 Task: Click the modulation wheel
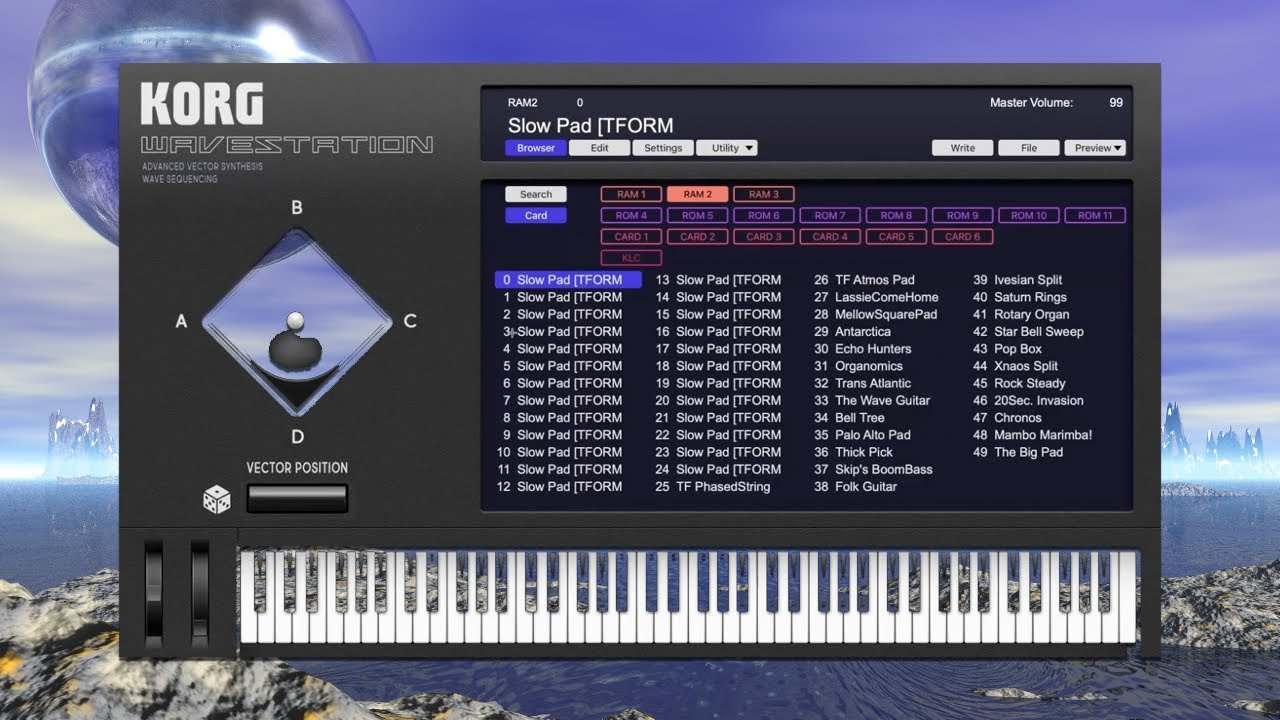(200, 594)
